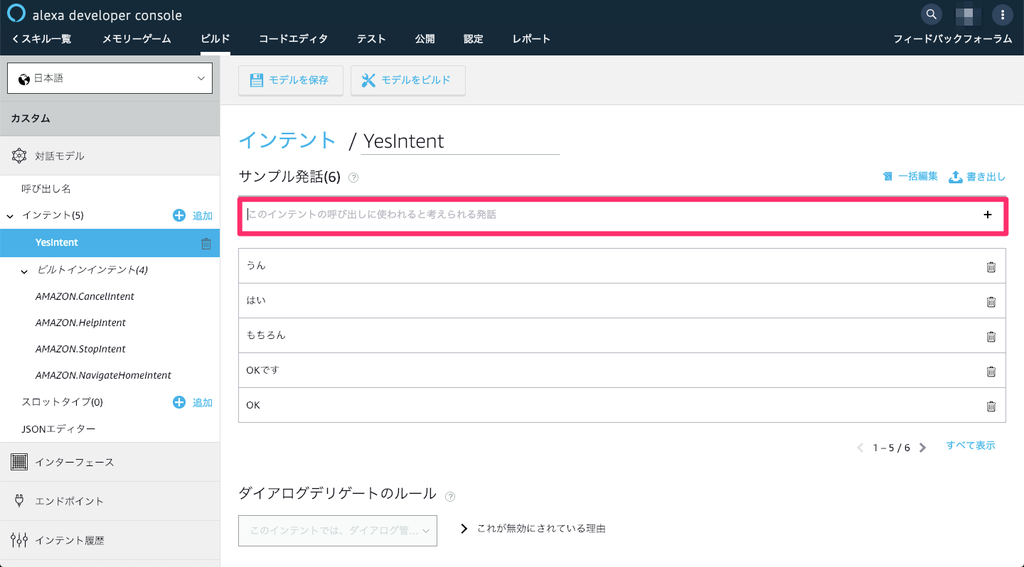Open the メモリーゲーム skill tab

point(136,39)
